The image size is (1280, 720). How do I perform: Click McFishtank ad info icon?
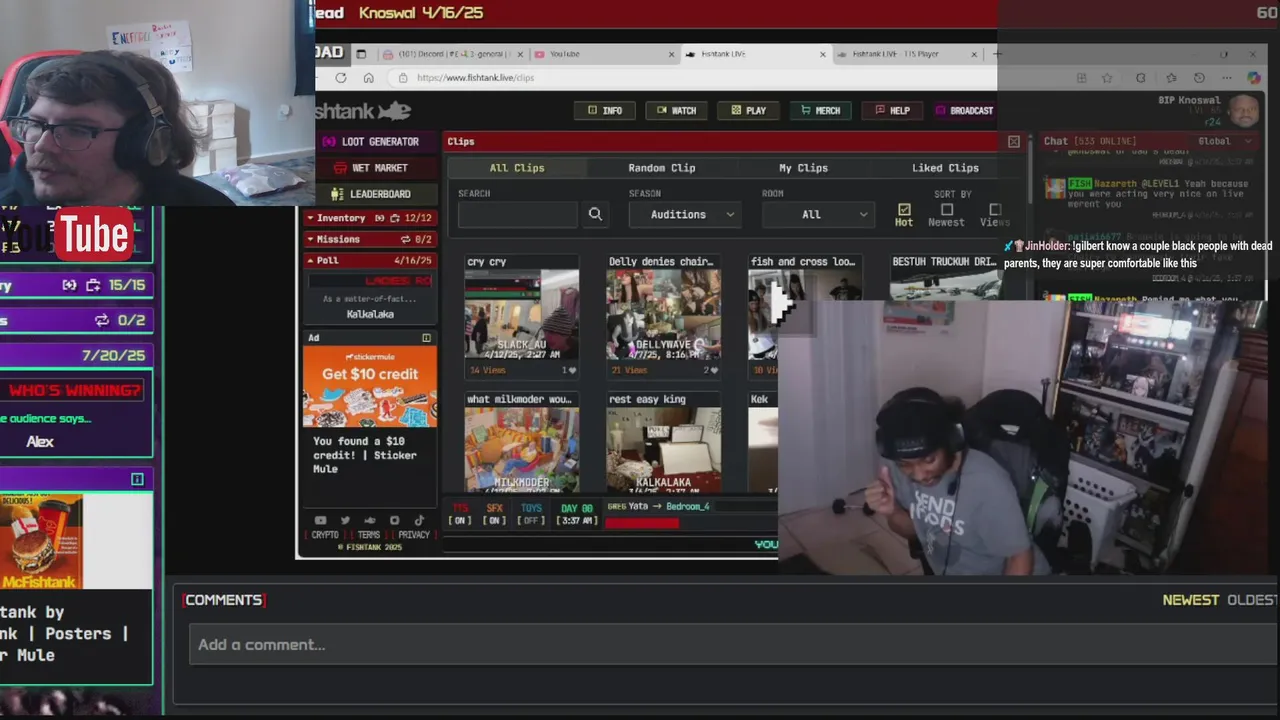(x=137, y=479)
